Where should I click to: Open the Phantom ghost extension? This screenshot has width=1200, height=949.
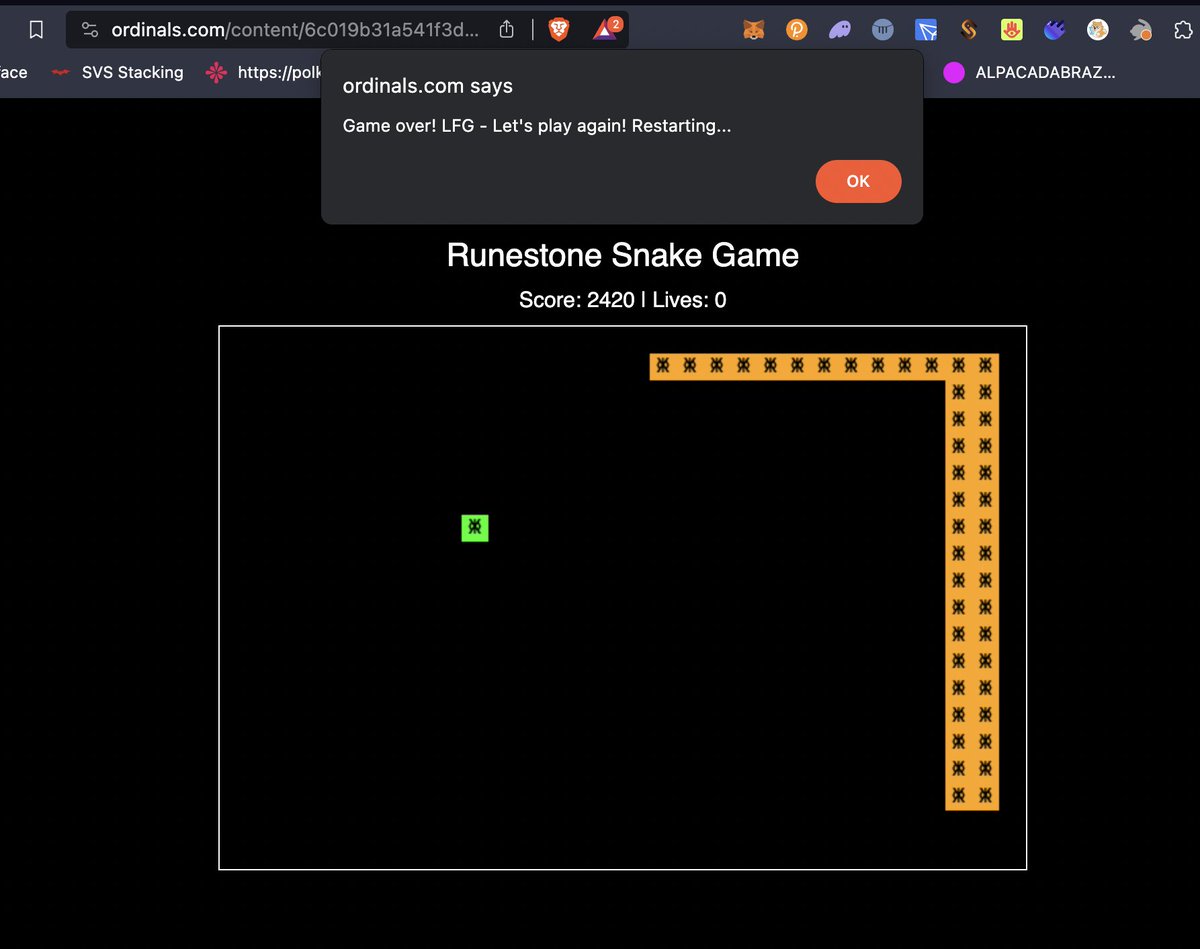coord(839,30)
